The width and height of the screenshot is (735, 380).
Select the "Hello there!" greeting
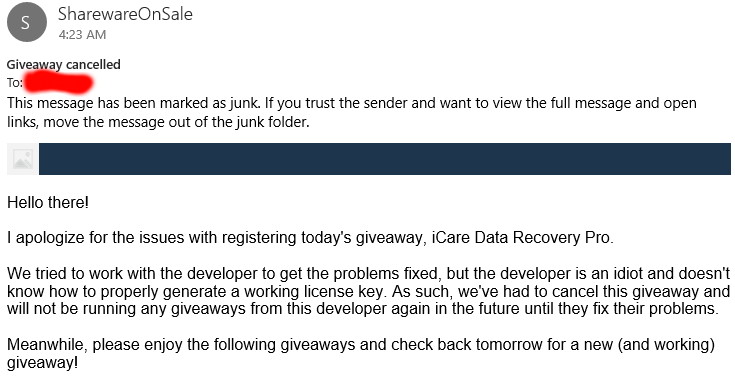(48, 203)
